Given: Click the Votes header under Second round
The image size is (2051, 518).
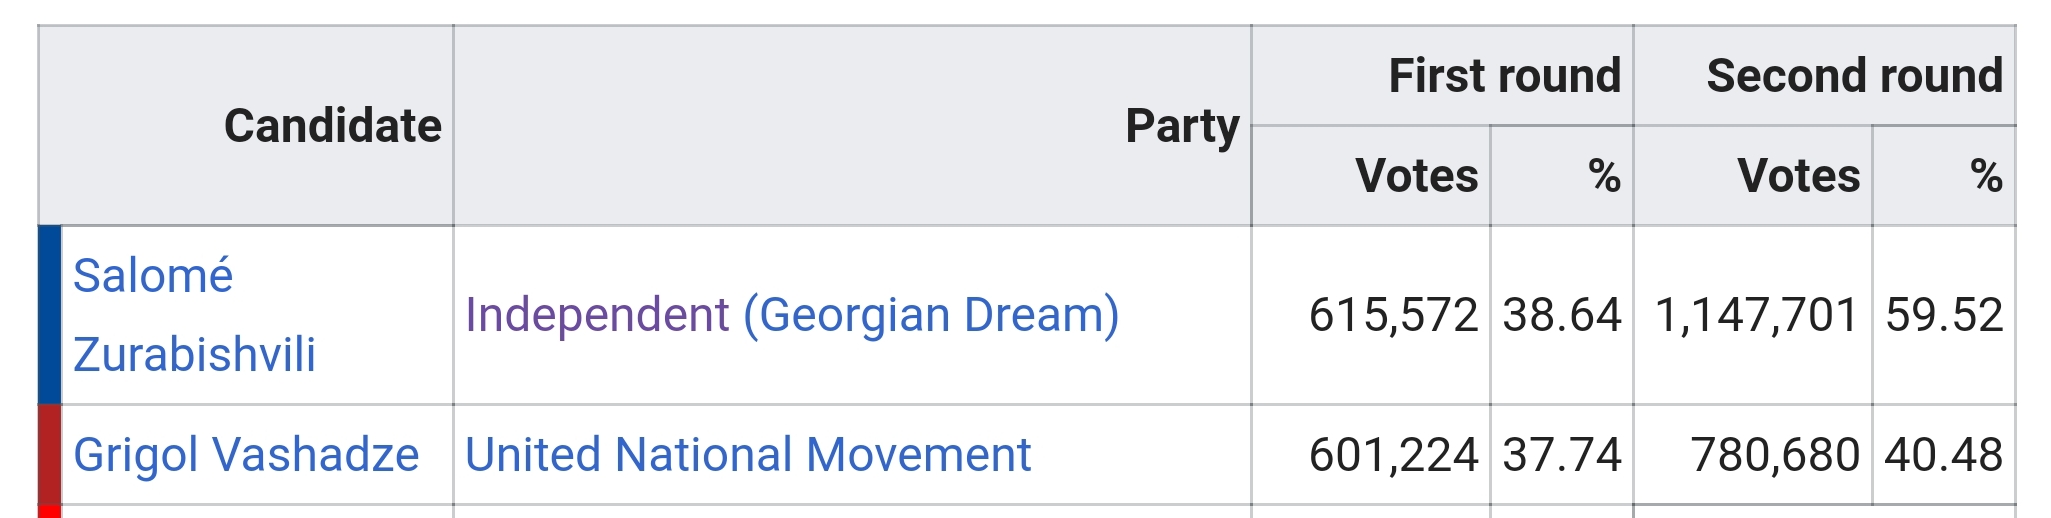Looking at the screenshot, I should coord(1798,176).
